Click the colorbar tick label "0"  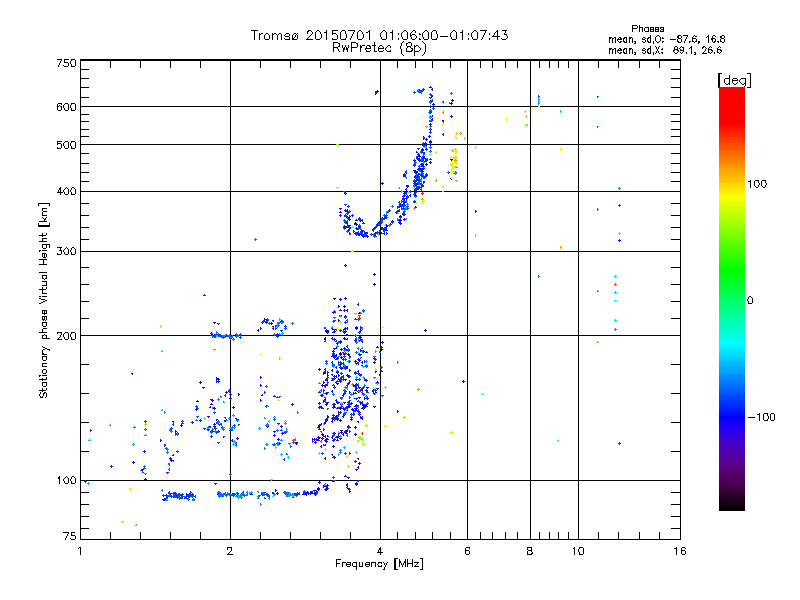pyautogui.click(x=750, y=301)
